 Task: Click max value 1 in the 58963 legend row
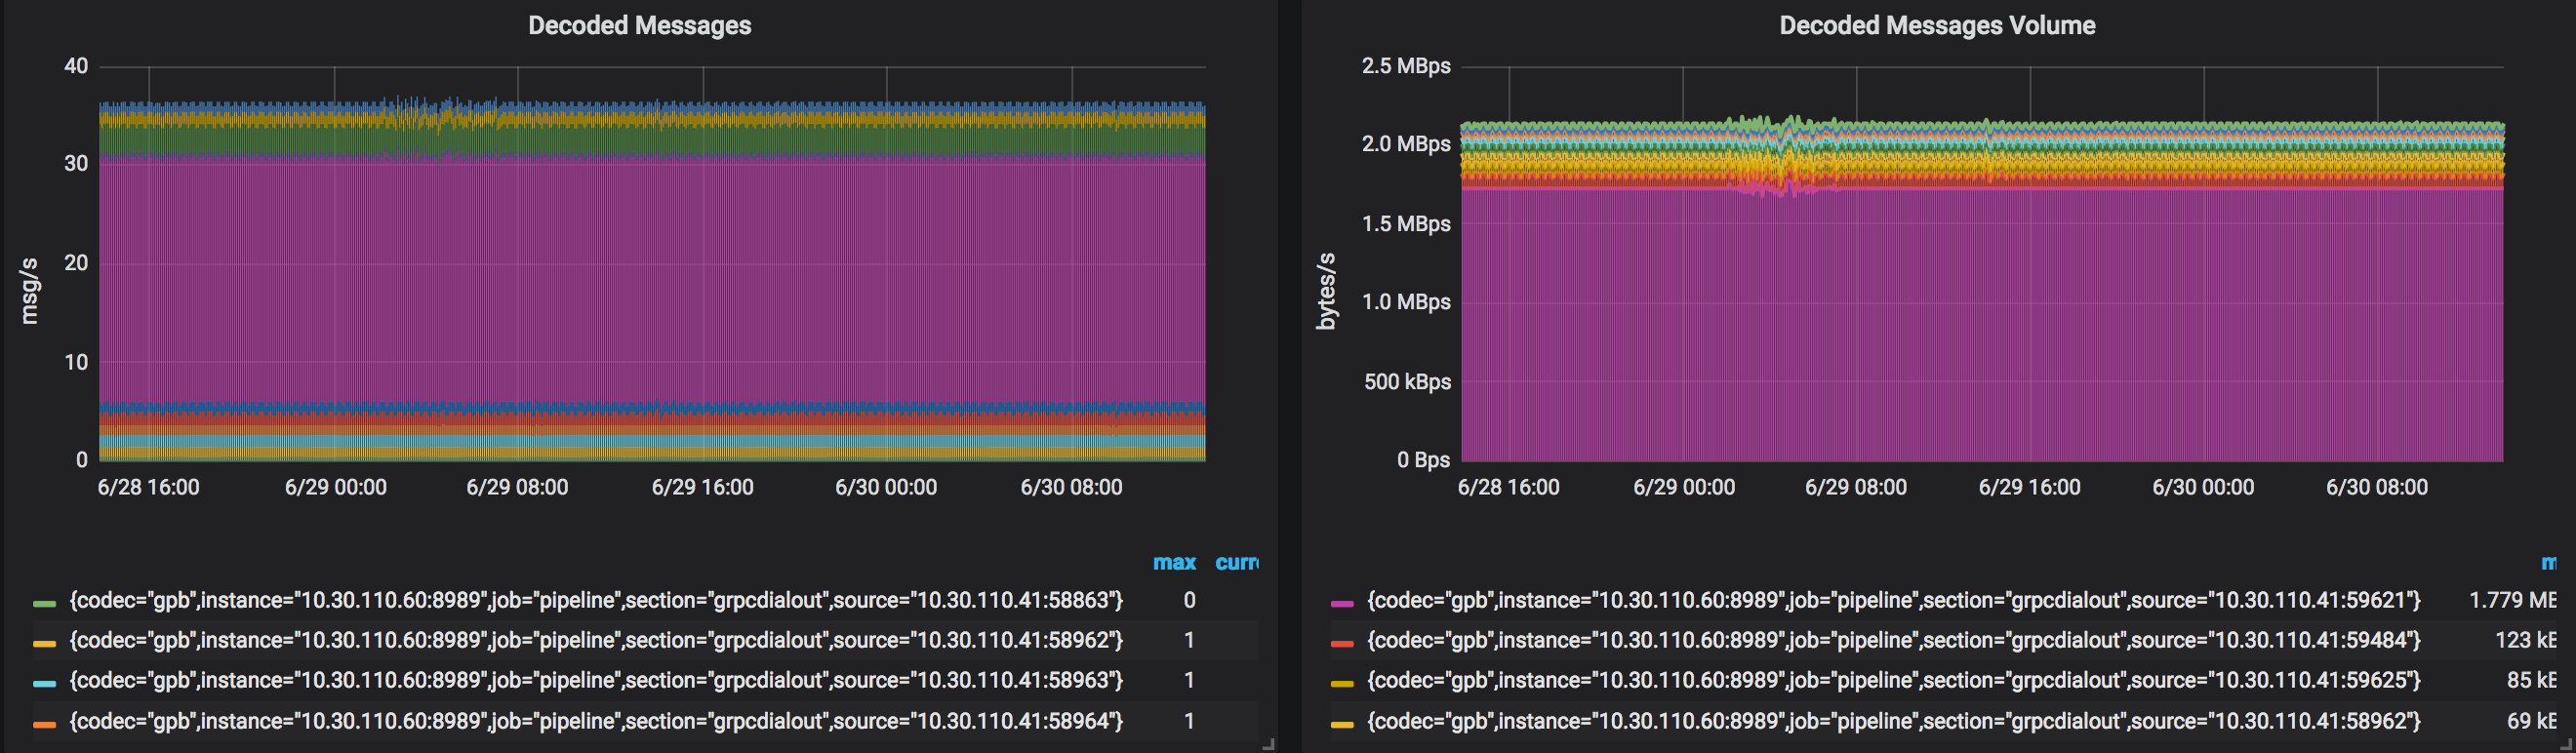(1189, 680)
